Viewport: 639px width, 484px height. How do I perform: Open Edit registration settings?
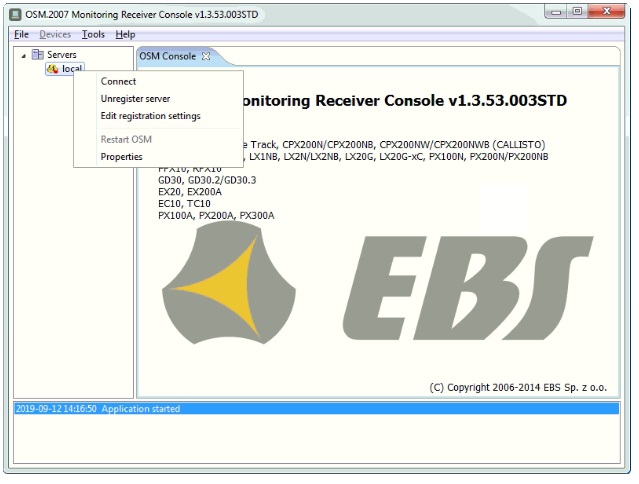pyautogui.click(x=150, y=116)
